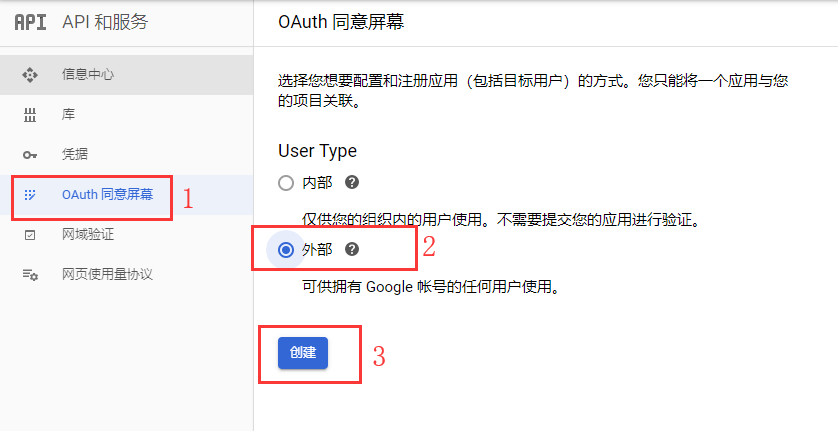
Task: Click the API logo icon
Action: coord(30,22)
